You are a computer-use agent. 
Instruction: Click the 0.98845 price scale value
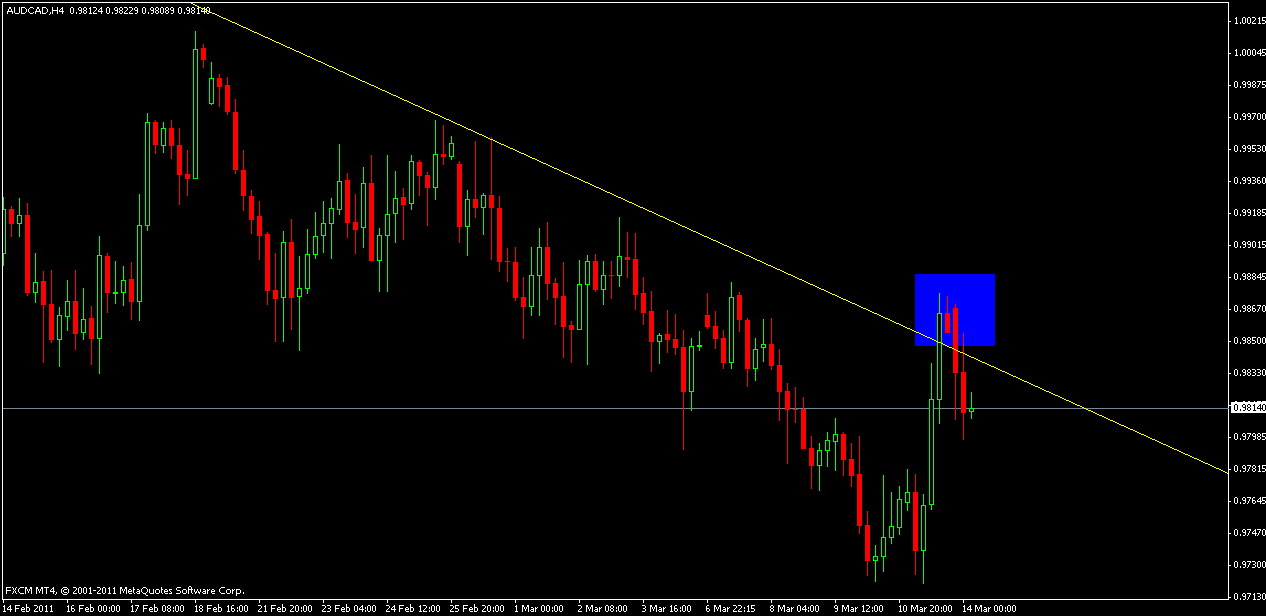[x=1246, y=277]
